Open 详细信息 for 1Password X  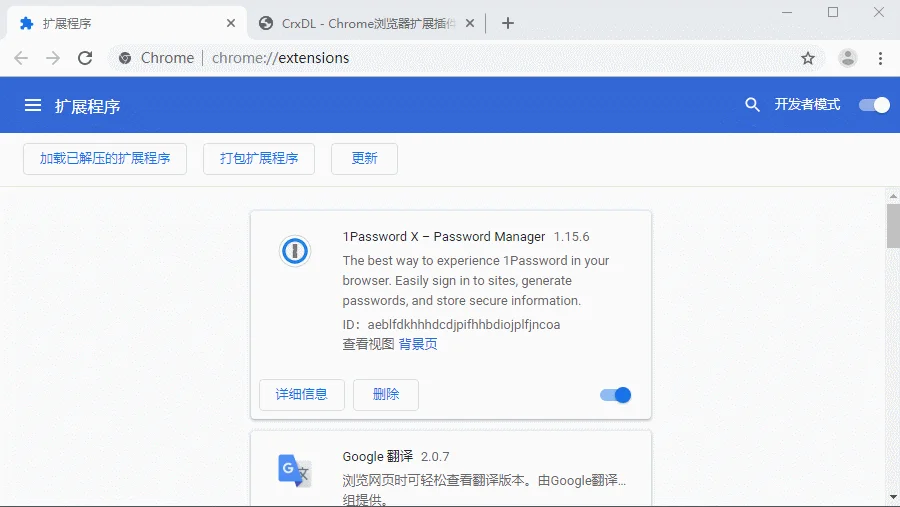coord(302,394)
